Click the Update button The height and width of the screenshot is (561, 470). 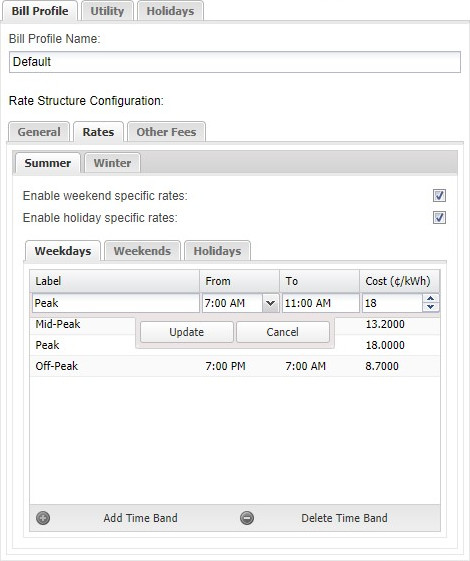187,332
